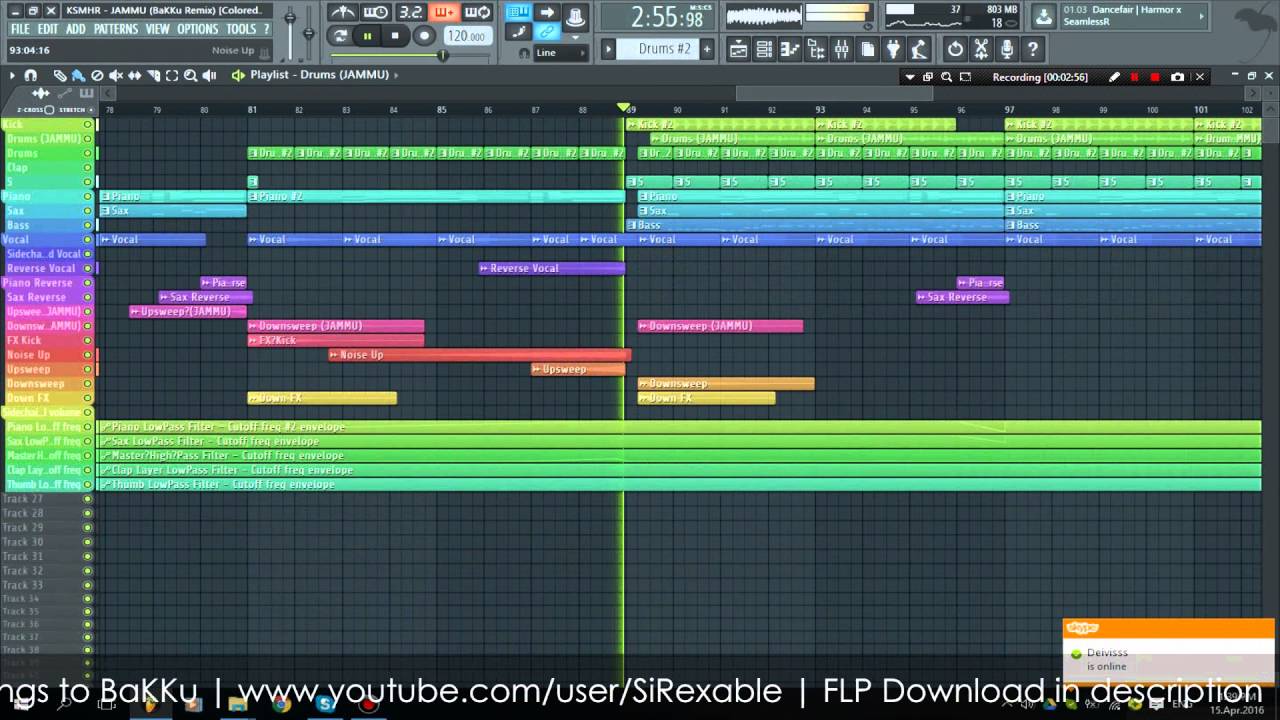Mute the Reverse Vocal track

[x=88, y=268]
